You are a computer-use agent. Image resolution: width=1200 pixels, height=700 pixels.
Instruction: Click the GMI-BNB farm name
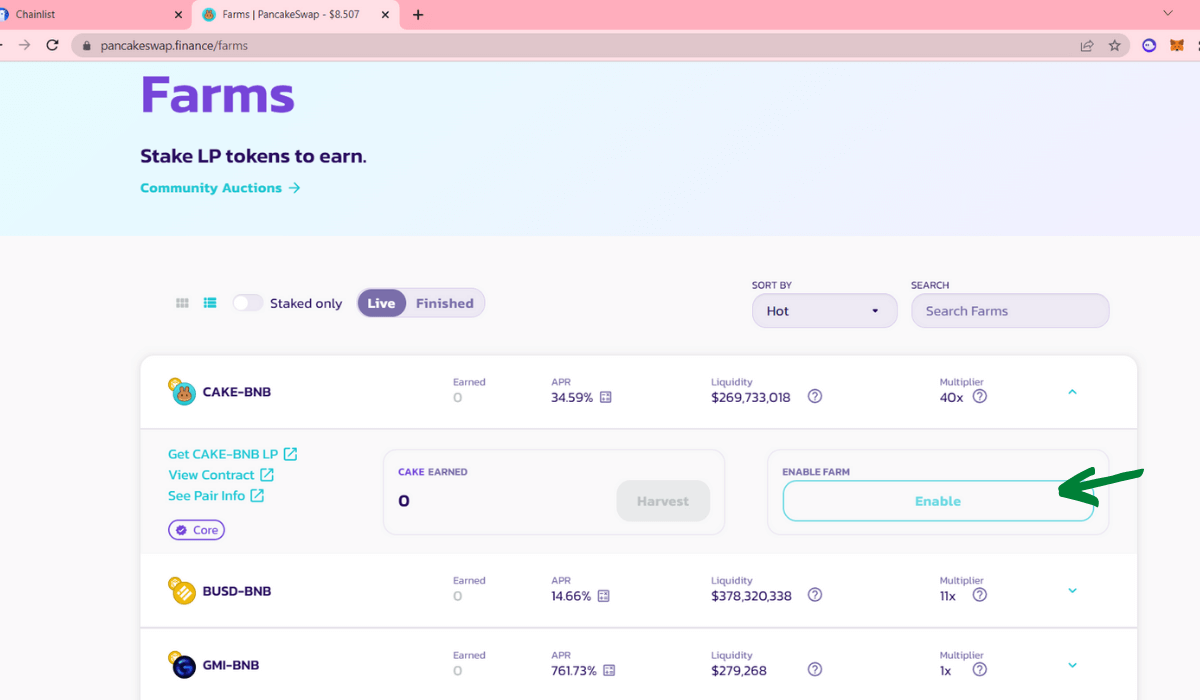point(232,665)
